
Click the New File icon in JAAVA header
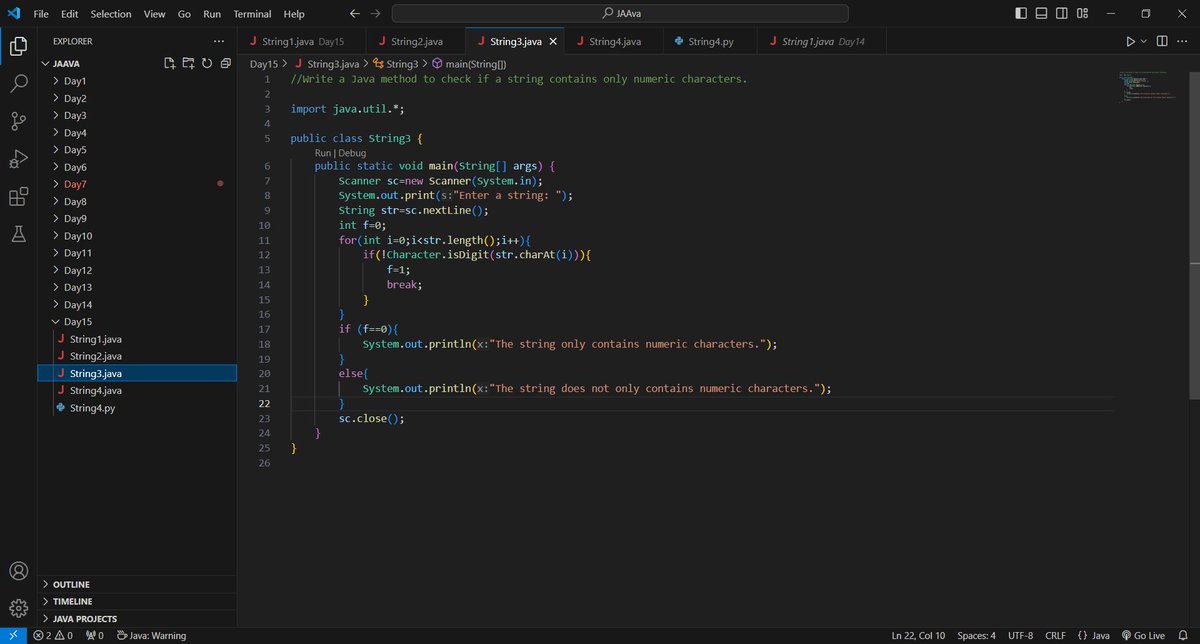point(171,63)
